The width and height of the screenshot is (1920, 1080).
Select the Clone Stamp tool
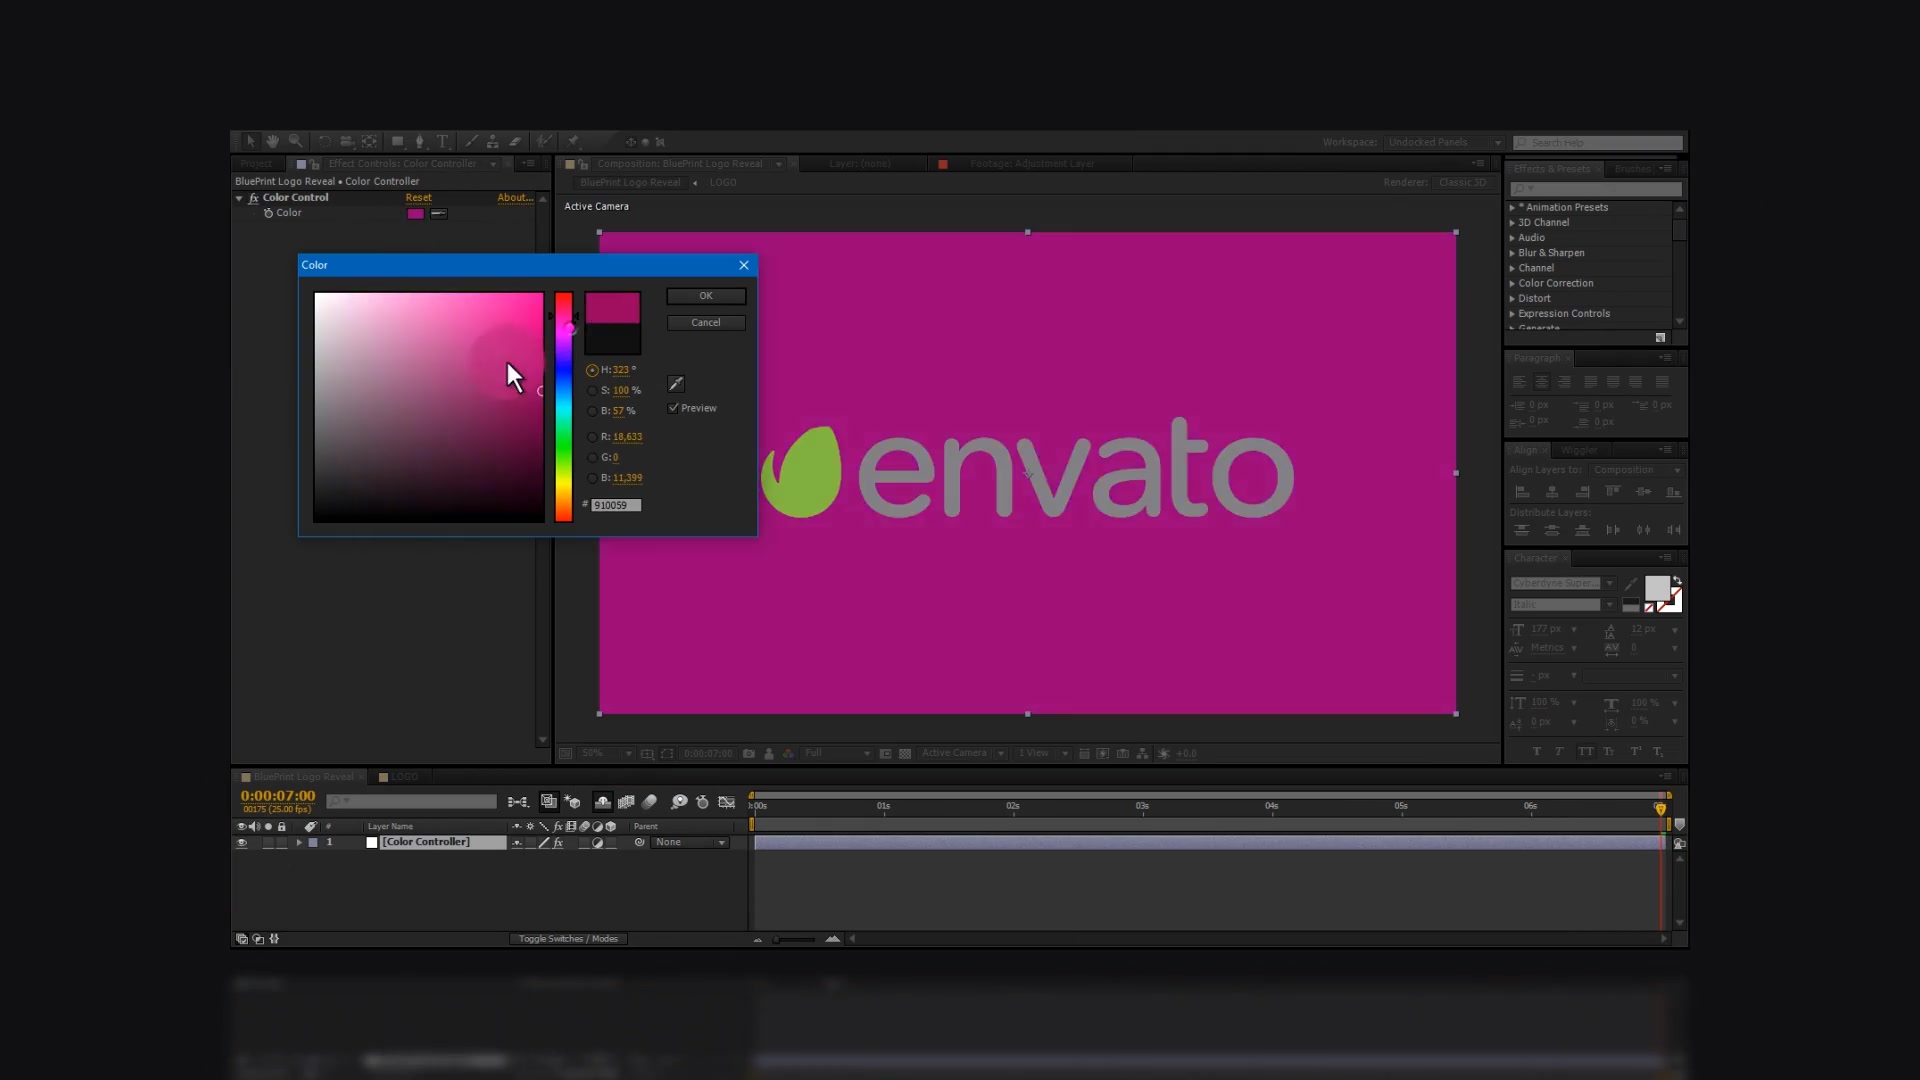click(492, 141)
